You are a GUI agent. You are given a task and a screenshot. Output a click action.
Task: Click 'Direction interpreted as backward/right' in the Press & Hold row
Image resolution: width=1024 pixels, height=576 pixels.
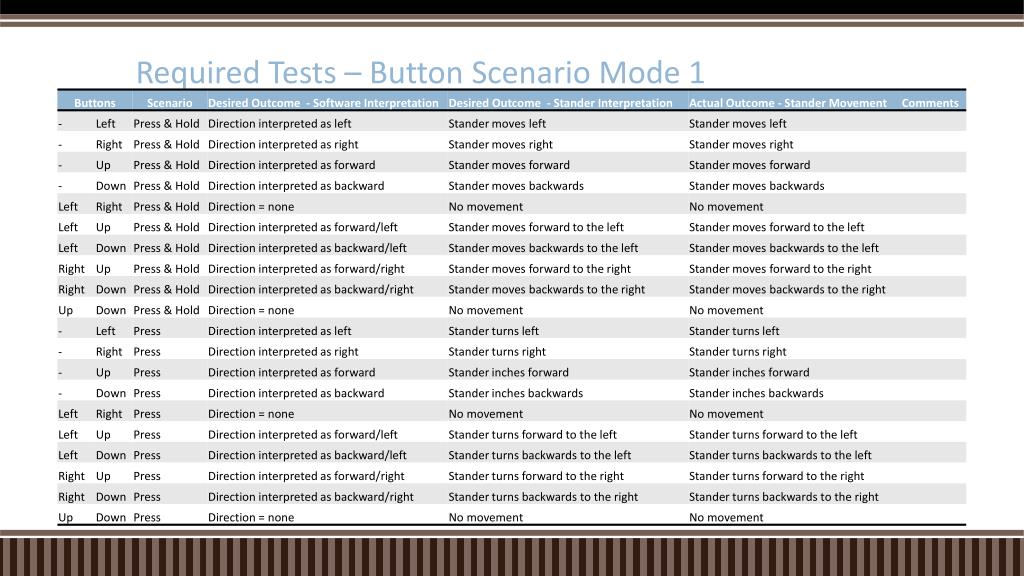point(310,289)
